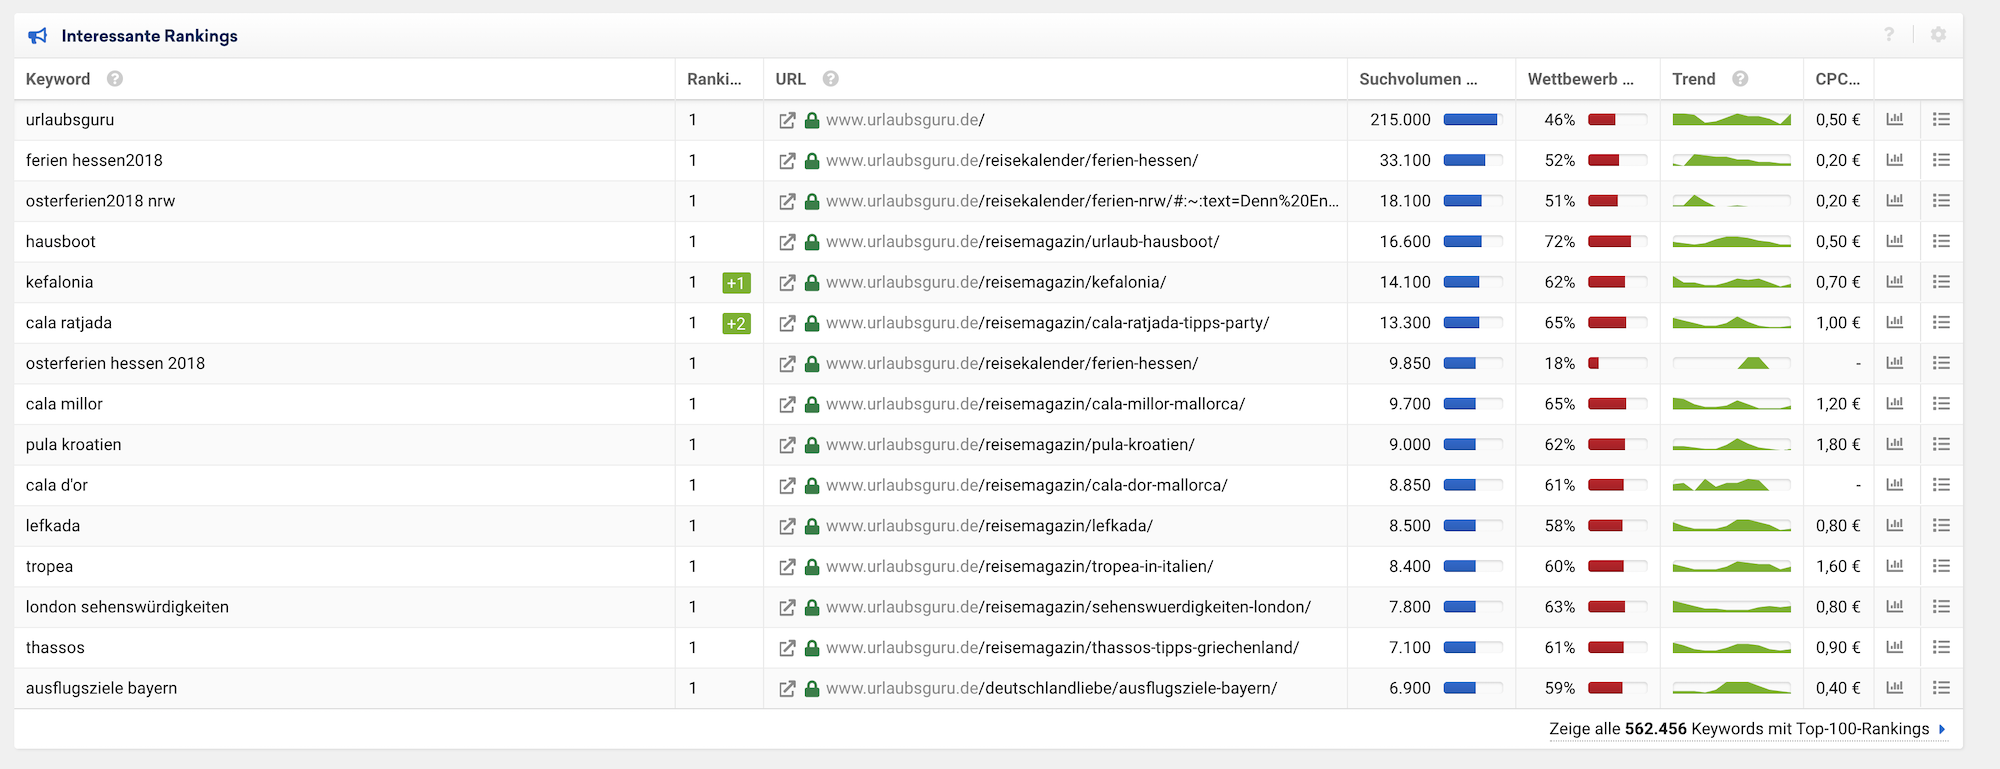Open external link icon for kefalonia row
The height and width of the screenshot is (769, 2000).
coord(787,283)
